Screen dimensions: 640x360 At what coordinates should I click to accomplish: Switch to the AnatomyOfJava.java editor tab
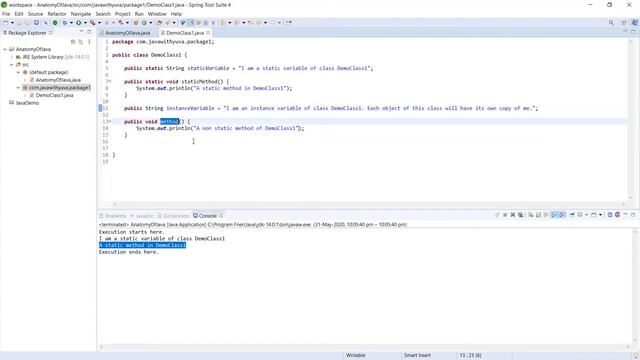click(127, 33)
